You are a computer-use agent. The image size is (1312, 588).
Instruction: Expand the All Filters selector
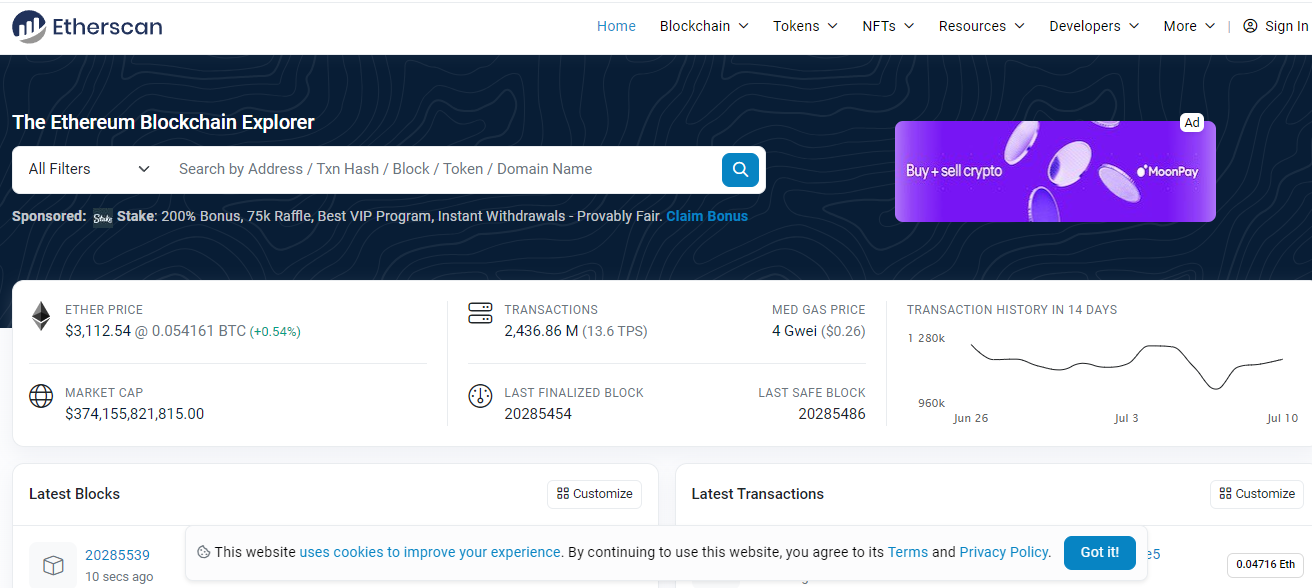(x=85, y=169)
